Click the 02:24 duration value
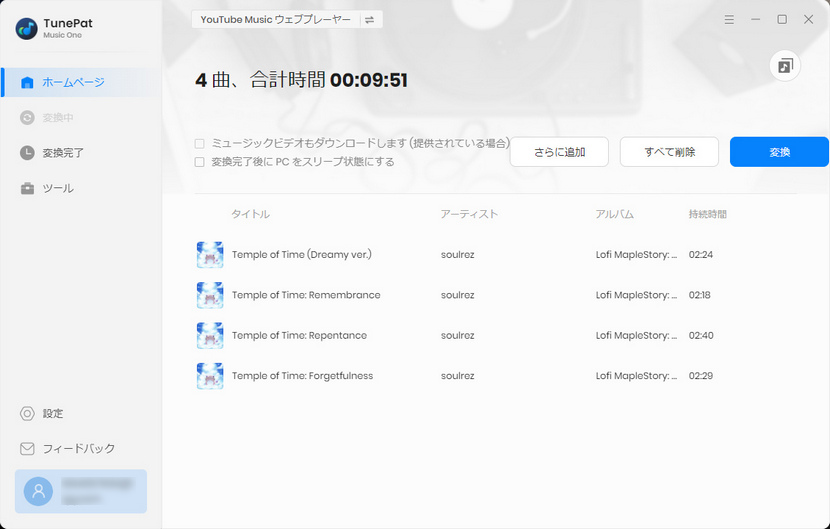Screen dimensions: 830x529 tap(701, 255)
